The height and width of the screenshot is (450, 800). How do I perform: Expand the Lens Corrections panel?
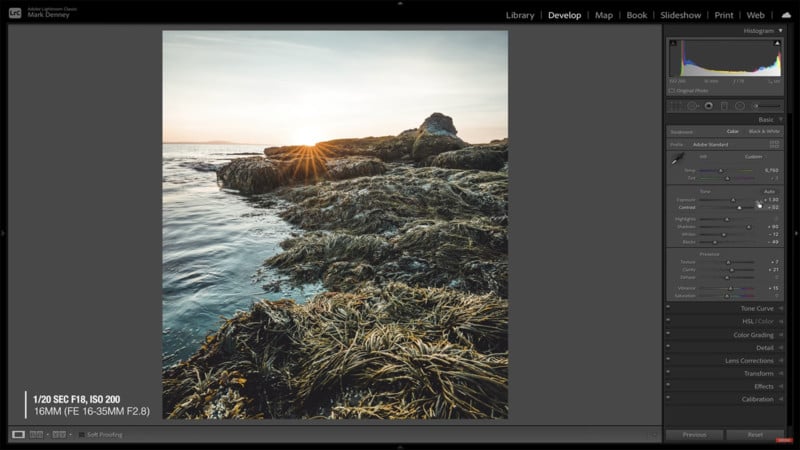[749, 360]
